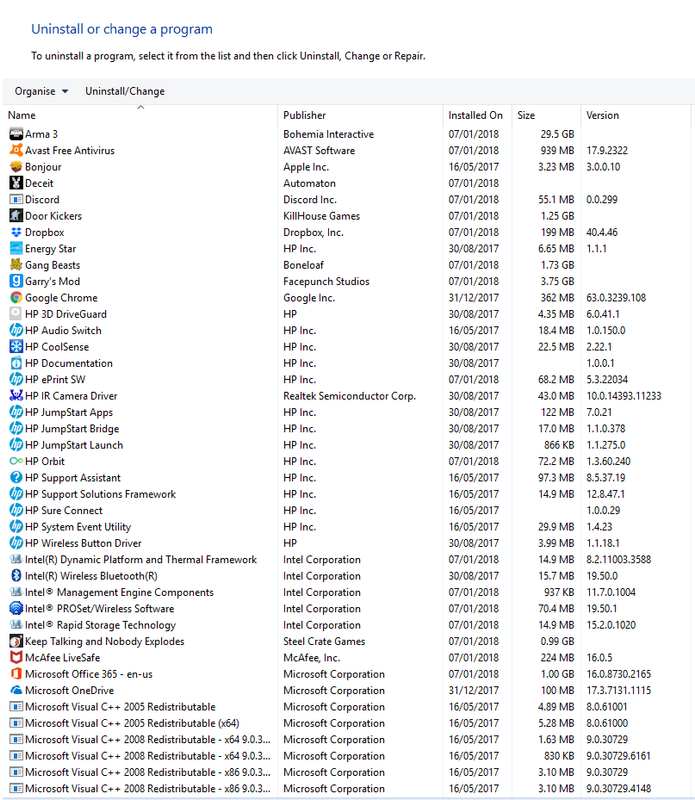Click the KillHouse Games publisher cell

point(321,216)
